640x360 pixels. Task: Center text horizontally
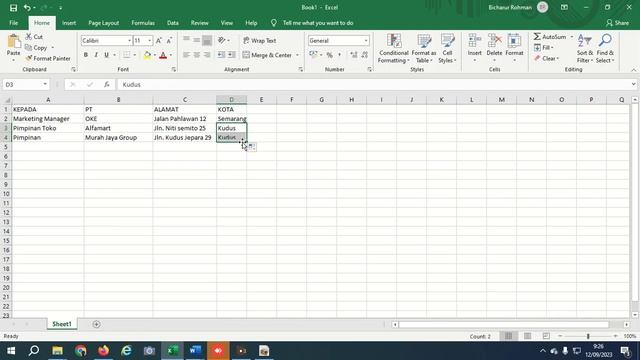pyautogui.click(x=197, y=55)
